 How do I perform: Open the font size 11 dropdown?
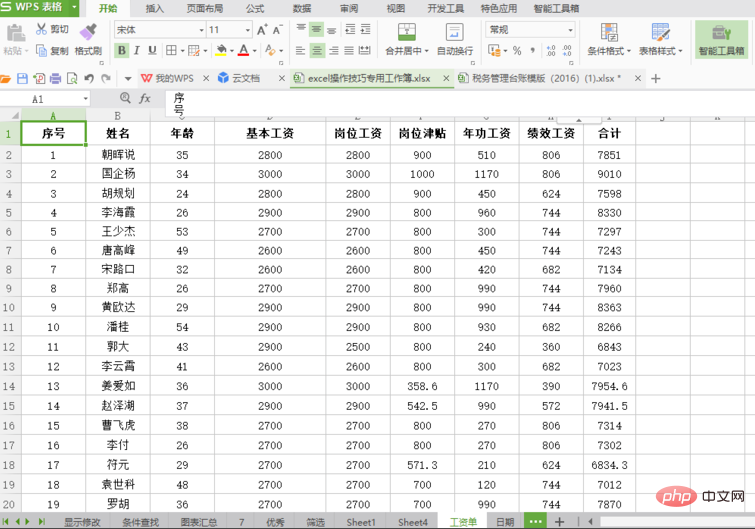click(x=247, y=30)
